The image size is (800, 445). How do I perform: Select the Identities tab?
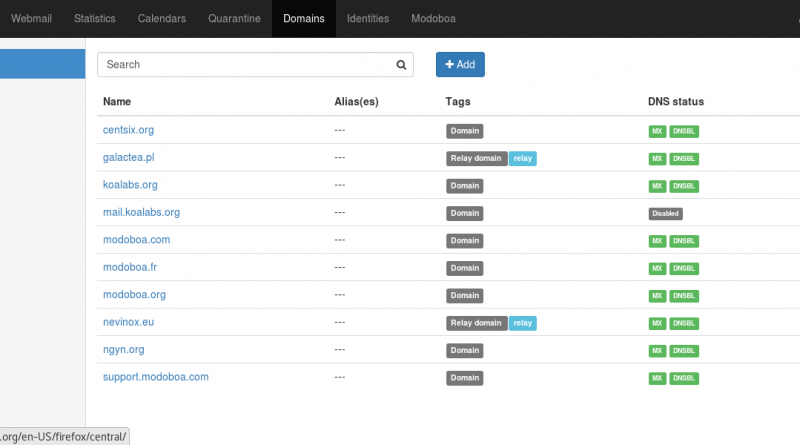[x=367, y=19]
